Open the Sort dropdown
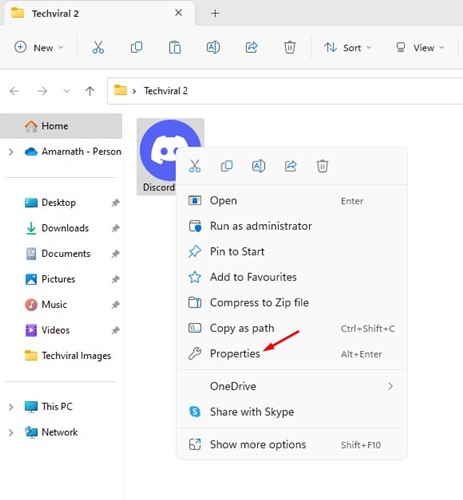Image resolution: width=463 pixels, height=500 pixels. click(x=348, y=48)
